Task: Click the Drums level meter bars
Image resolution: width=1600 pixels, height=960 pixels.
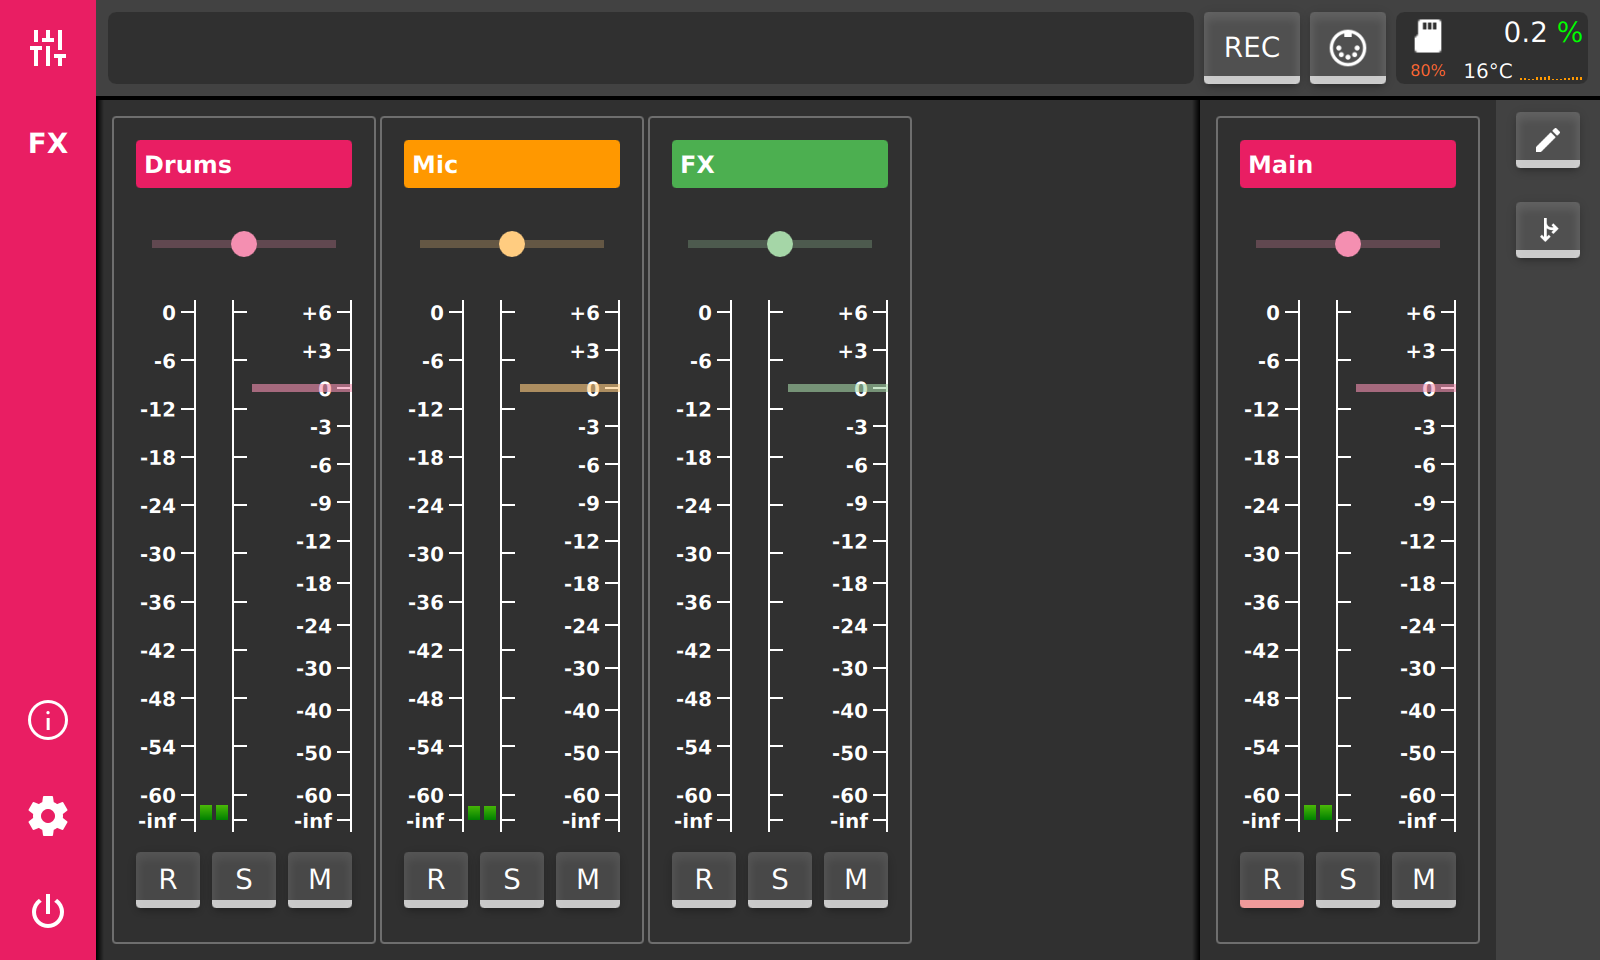Action: [214, 812]
